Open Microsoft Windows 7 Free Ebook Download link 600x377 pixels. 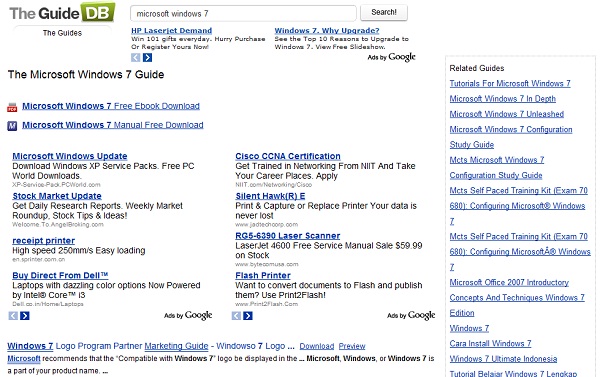111,106
